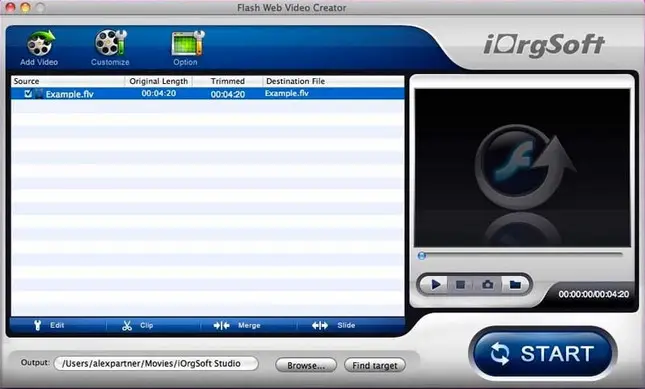Viewport: 645px width, 389px height.
Task: Open the snapshot folder icon
Action: (515, 285)
